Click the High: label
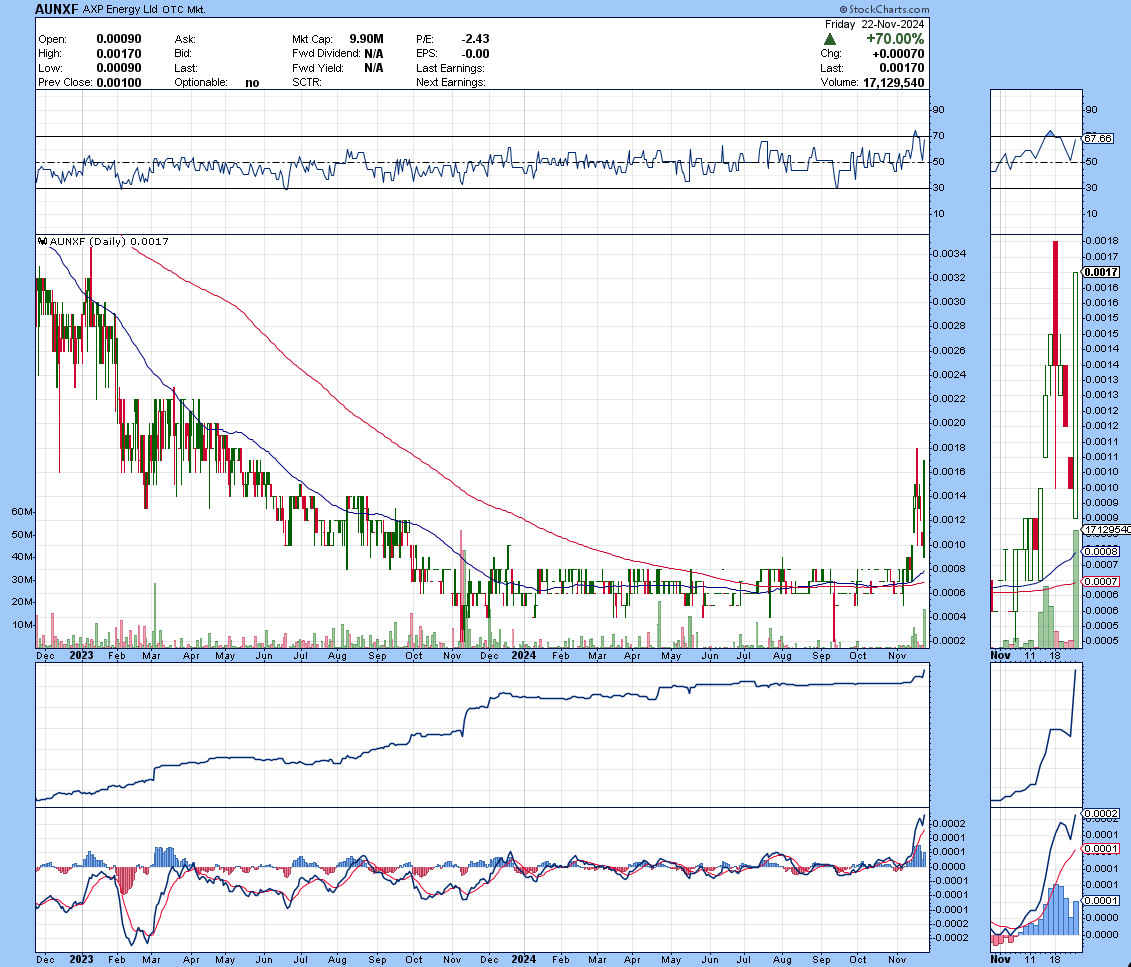The image size is (1131, 967). pos(50,53)
